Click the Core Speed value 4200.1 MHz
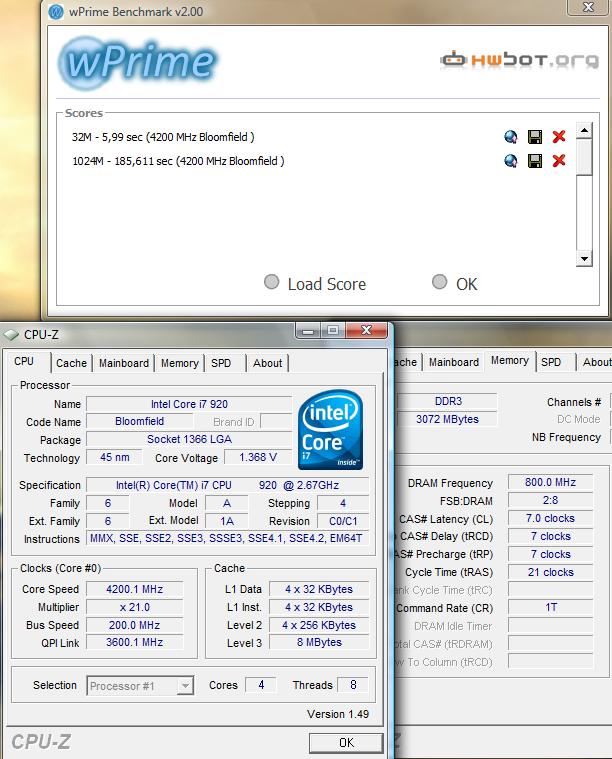Screen dimensions: 612x759 click(x=135, y=589)
